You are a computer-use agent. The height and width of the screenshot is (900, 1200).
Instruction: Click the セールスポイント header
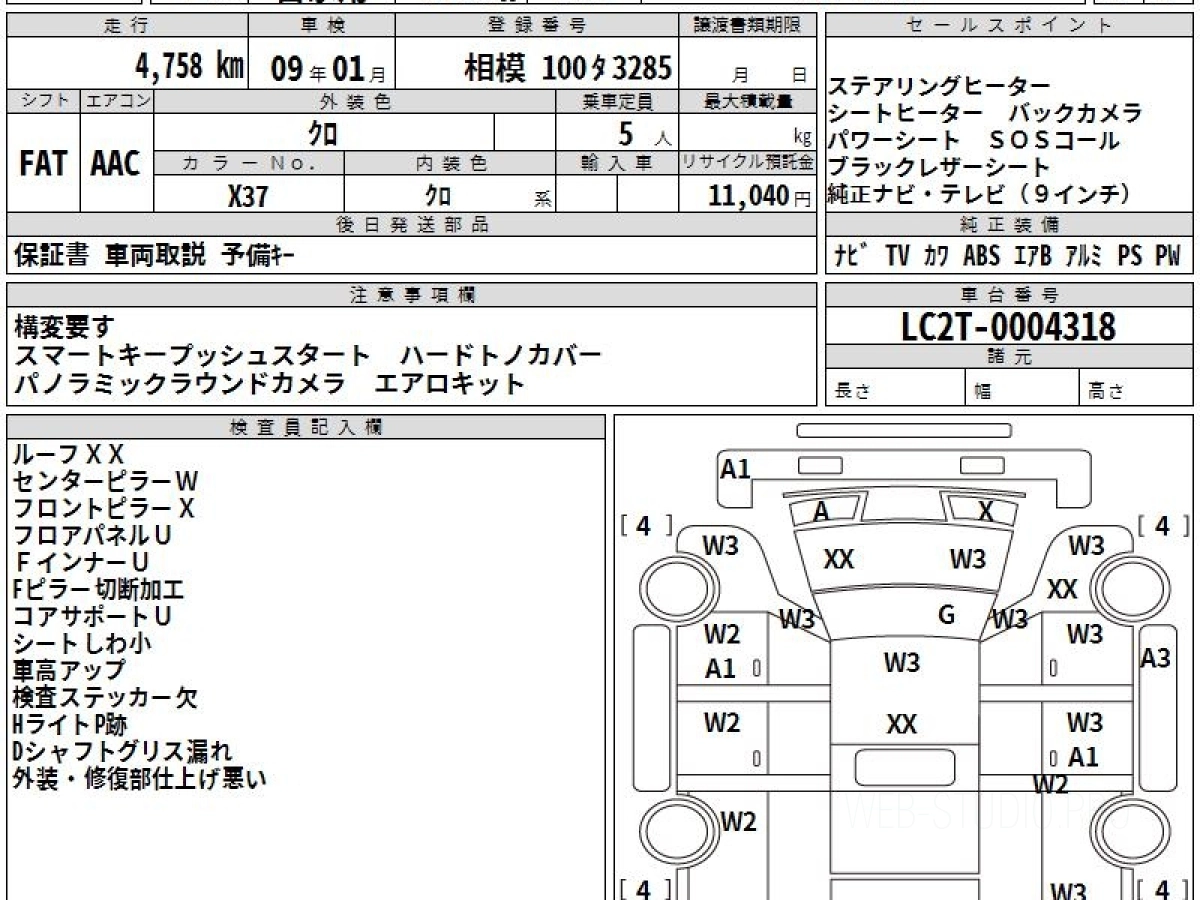point(1009,25)
